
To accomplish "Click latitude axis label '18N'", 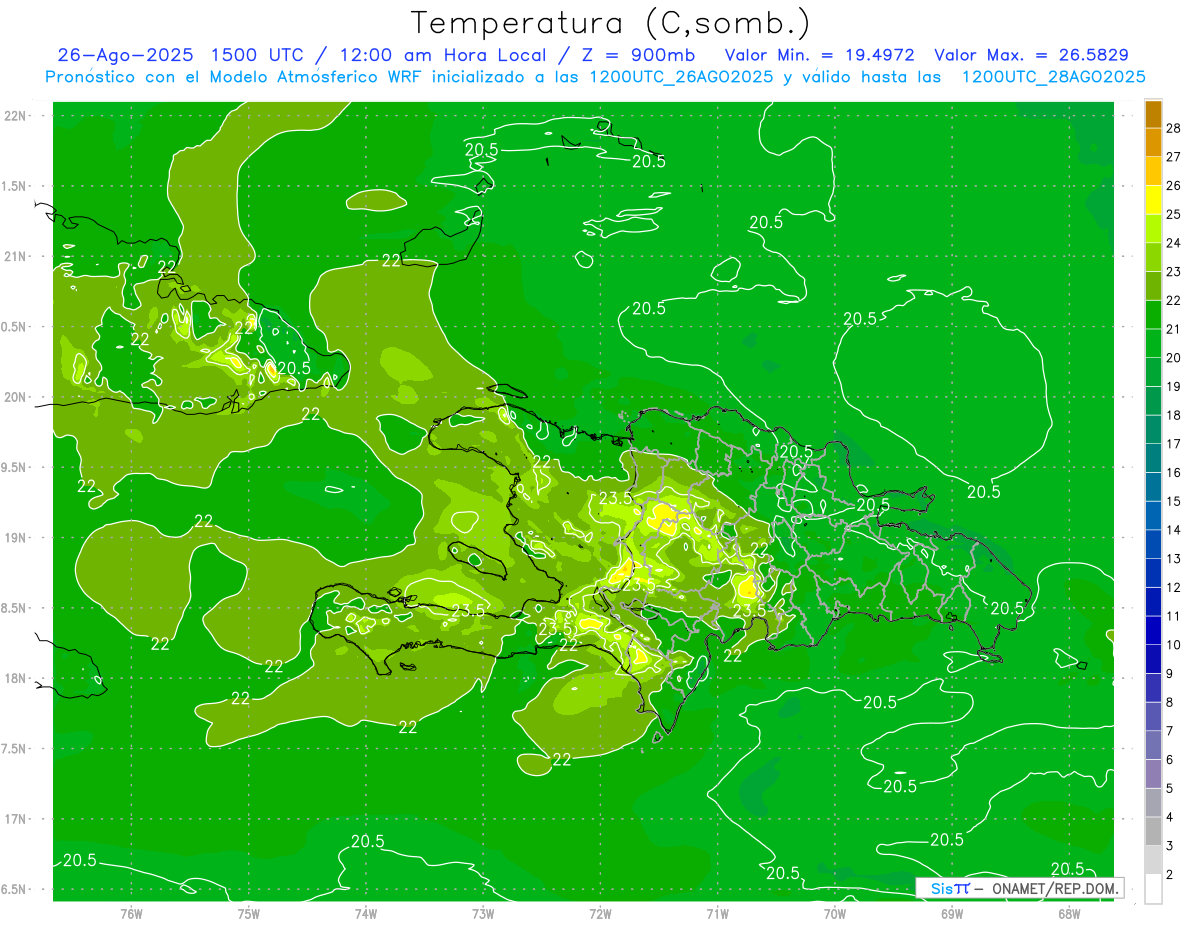I will [x=16, y=678].
